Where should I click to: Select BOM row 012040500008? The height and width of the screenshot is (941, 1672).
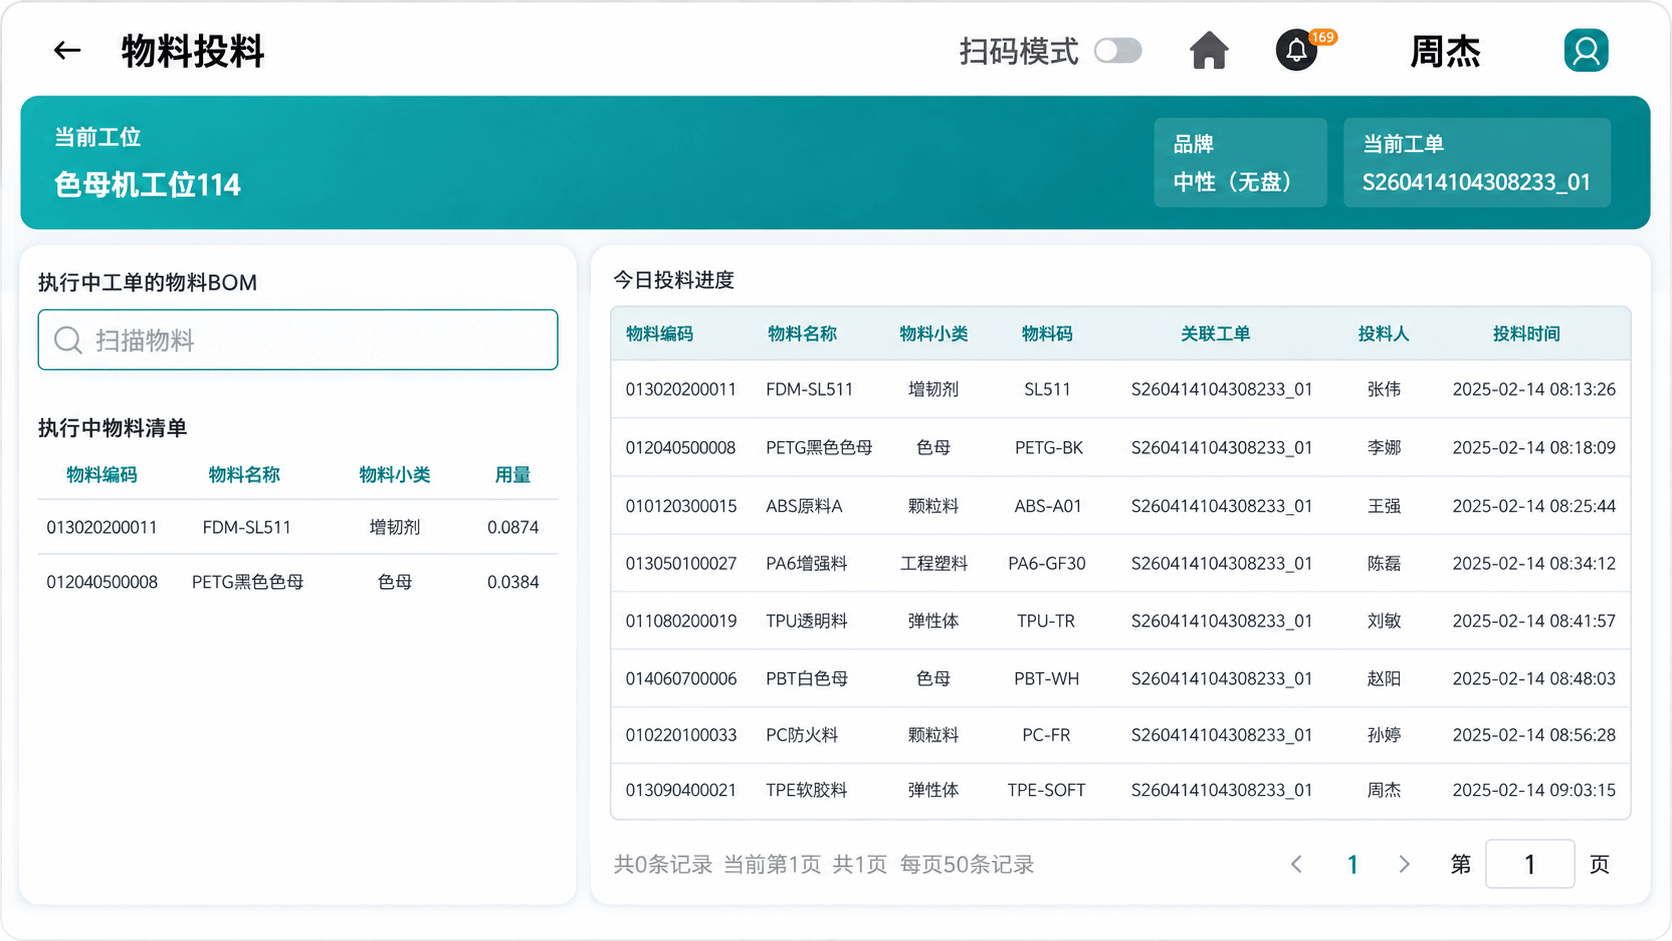298,582
